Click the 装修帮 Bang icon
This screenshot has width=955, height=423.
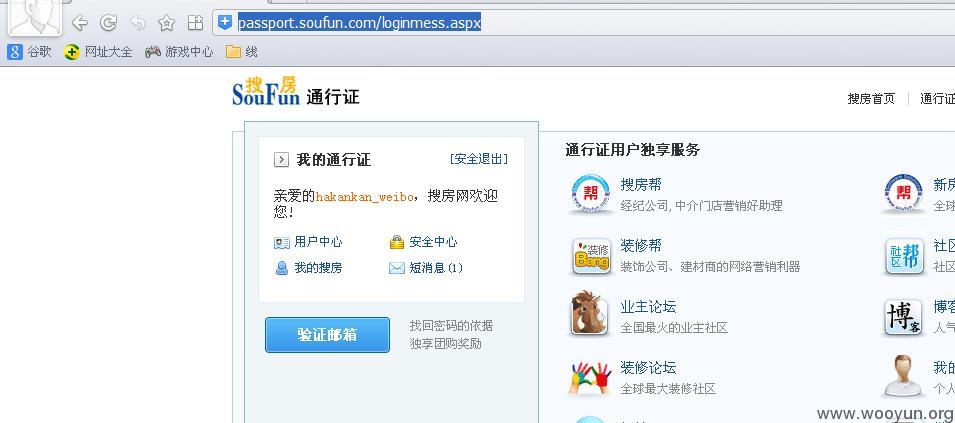(591, 256)
